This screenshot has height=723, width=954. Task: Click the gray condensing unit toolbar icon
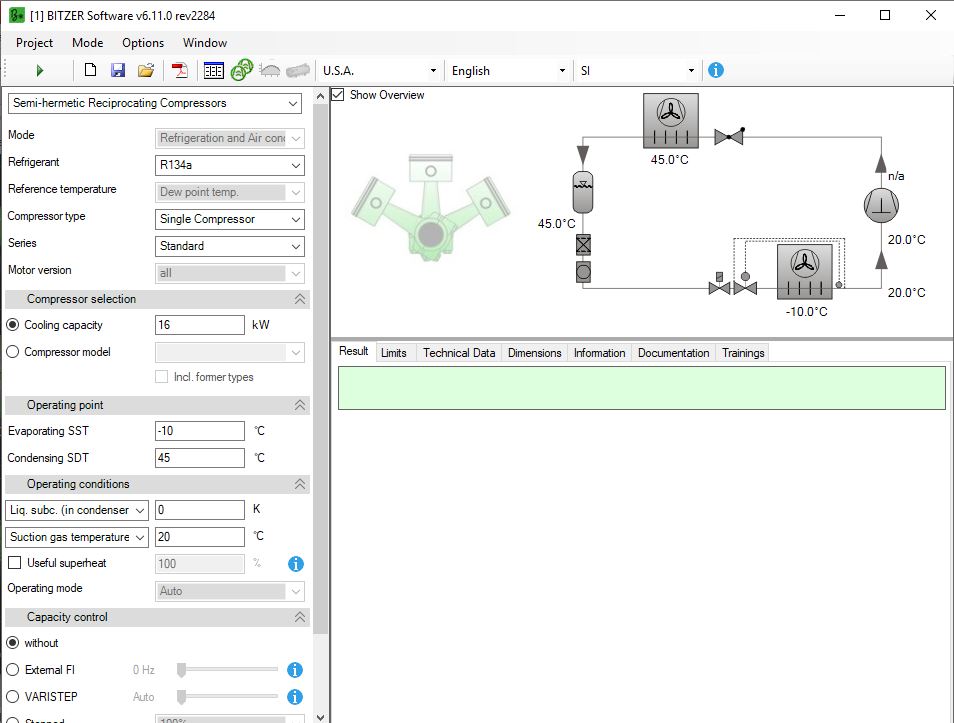pyautogui.click(x=270, y=70)
